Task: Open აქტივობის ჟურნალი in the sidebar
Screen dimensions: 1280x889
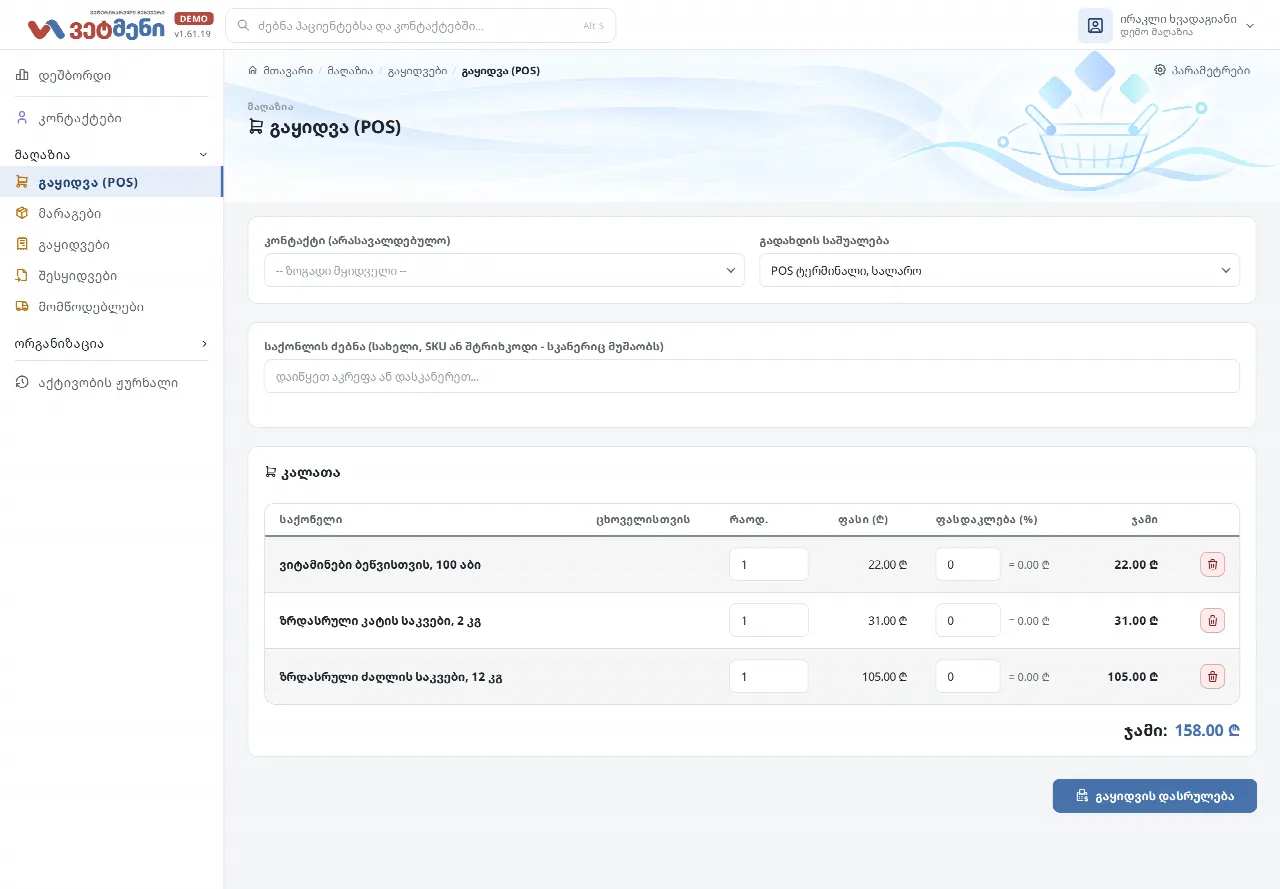Action: click(111, 382)
